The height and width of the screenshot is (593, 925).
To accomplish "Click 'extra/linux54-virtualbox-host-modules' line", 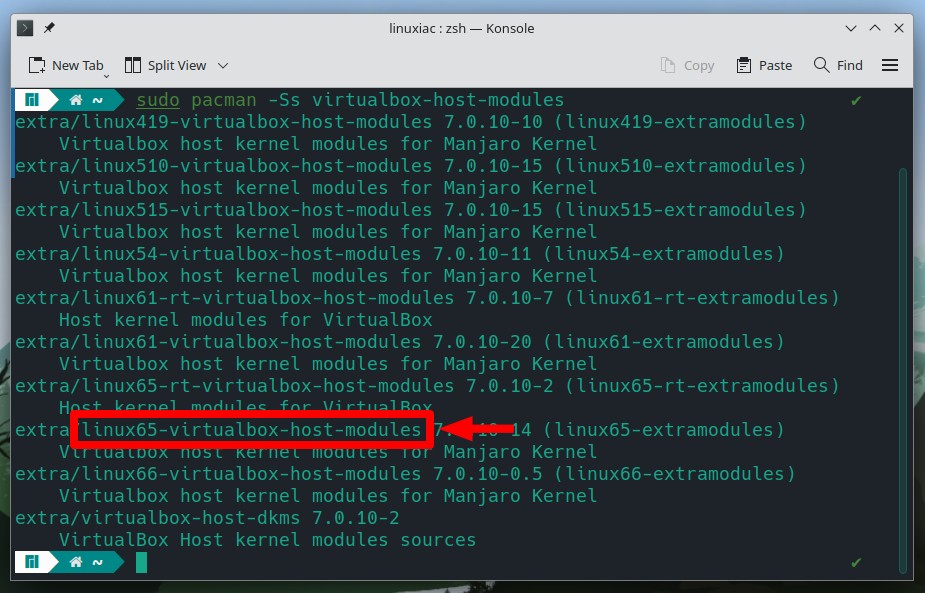I will 399,254.
